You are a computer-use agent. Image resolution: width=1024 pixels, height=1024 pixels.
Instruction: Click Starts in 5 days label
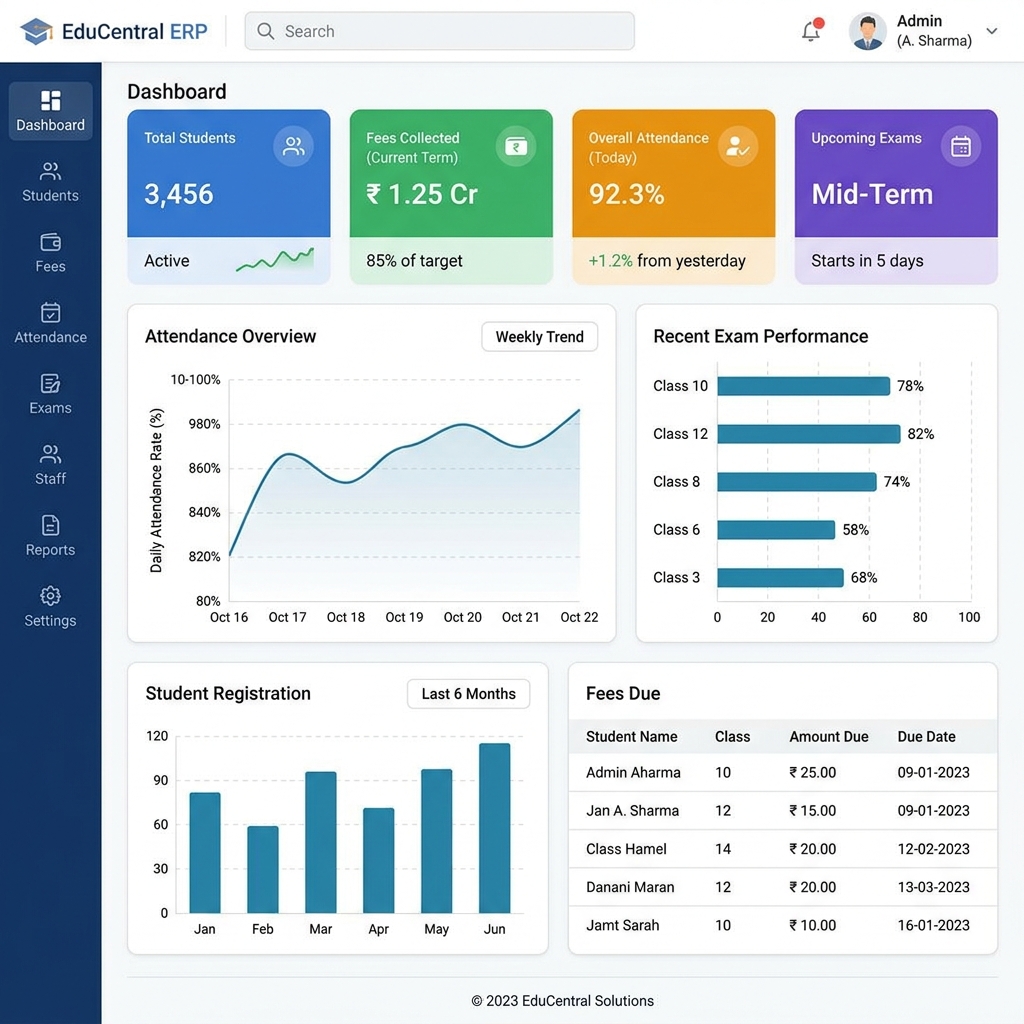(x=867, y=261)
